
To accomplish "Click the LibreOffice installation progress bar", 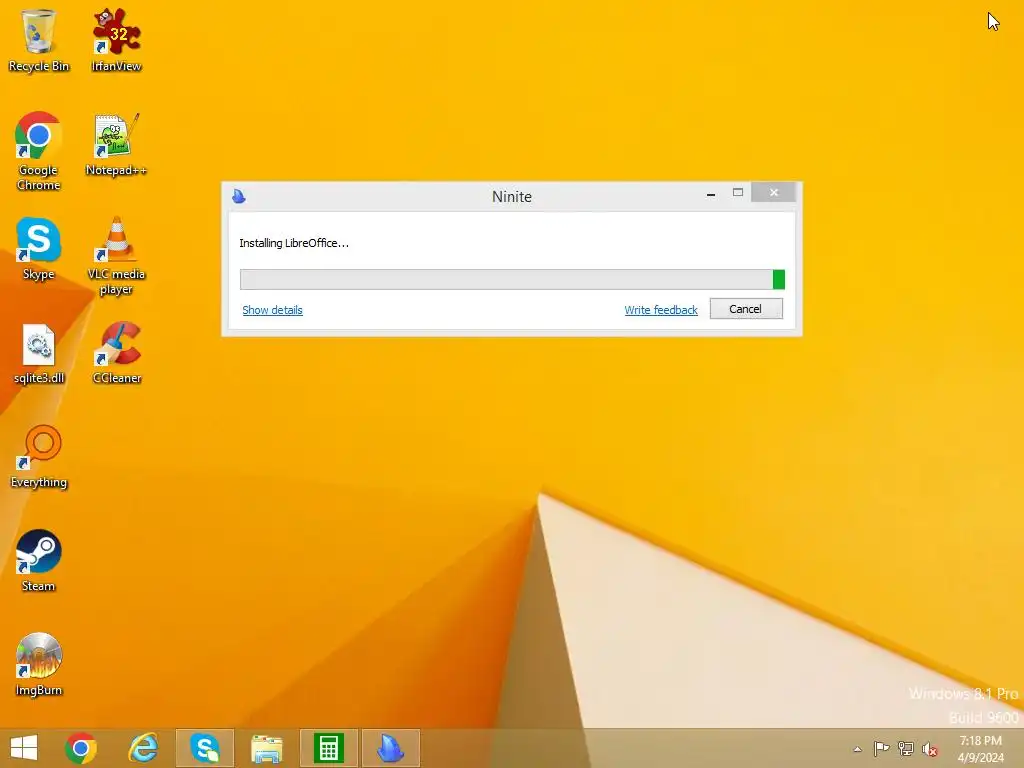I will click(x=512, y=280).
